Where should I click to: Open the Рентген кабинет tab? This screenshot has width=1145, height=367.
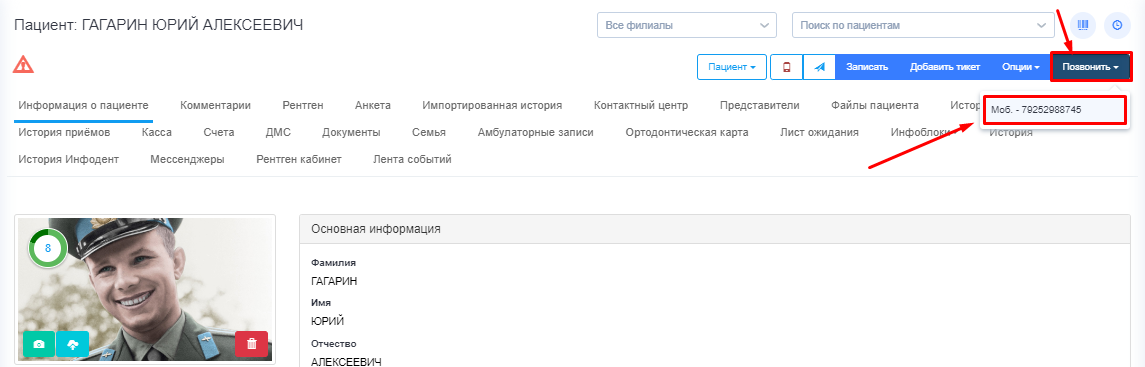pos(299,159)
